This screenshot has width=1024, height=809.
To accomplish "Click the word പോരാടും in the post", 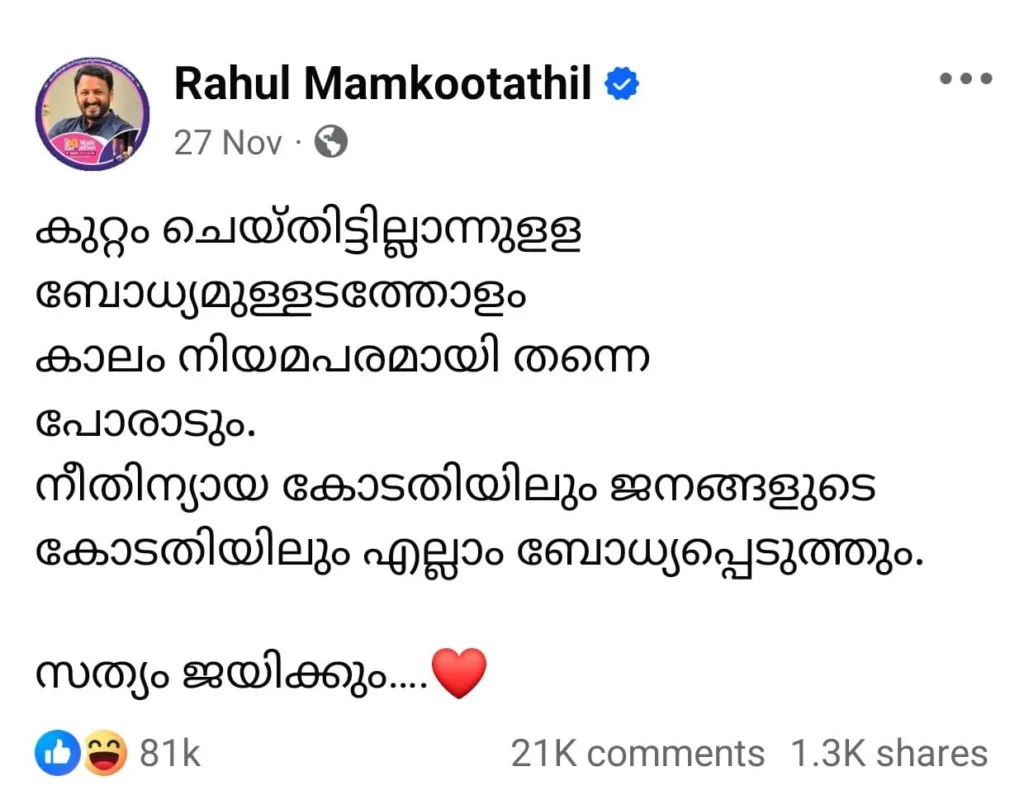I will pos(146,424).
